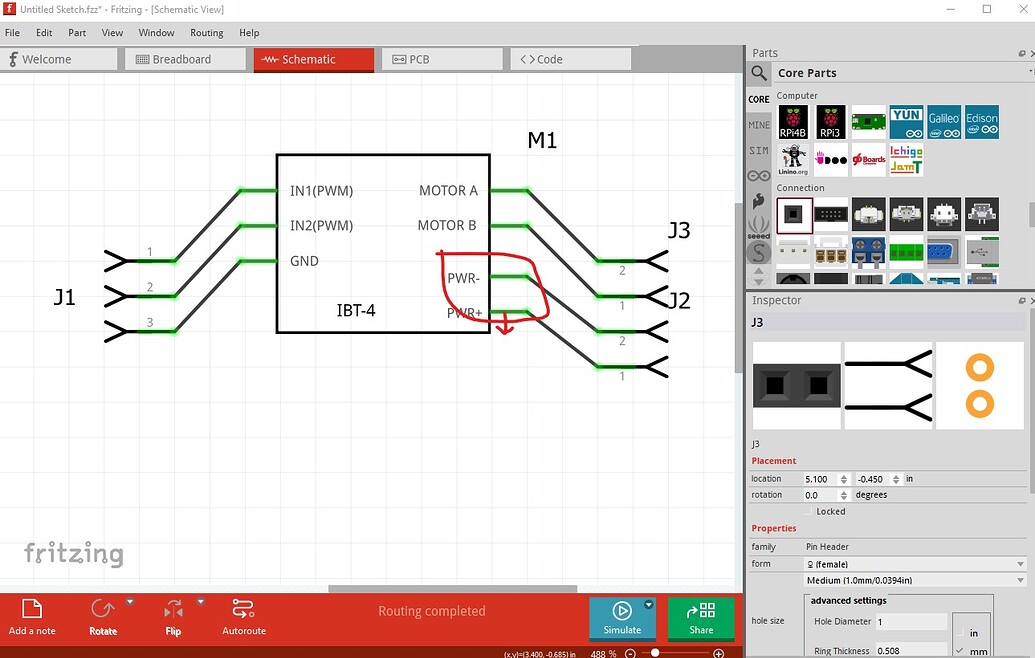Select the IBT-4 part label on canvas
Viewport: 1035px width, 658px height.
356,310
